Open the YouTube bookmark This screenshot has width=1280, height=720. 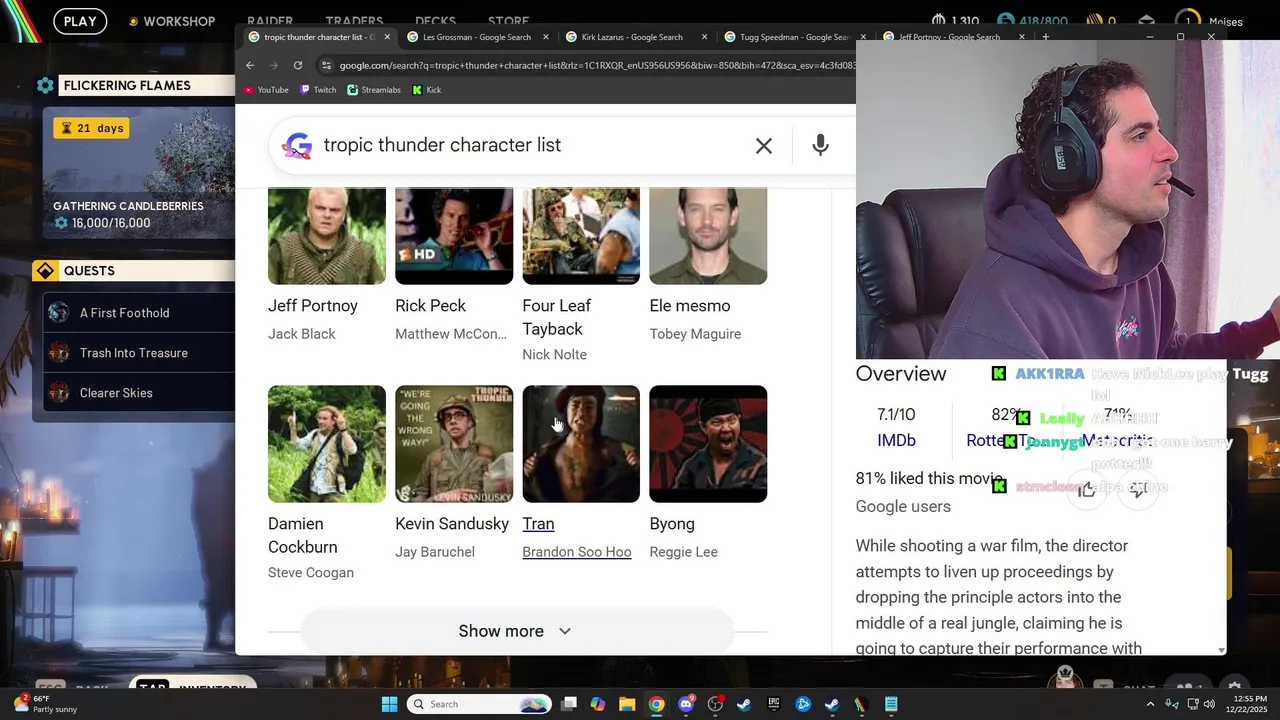coord(266,90)
